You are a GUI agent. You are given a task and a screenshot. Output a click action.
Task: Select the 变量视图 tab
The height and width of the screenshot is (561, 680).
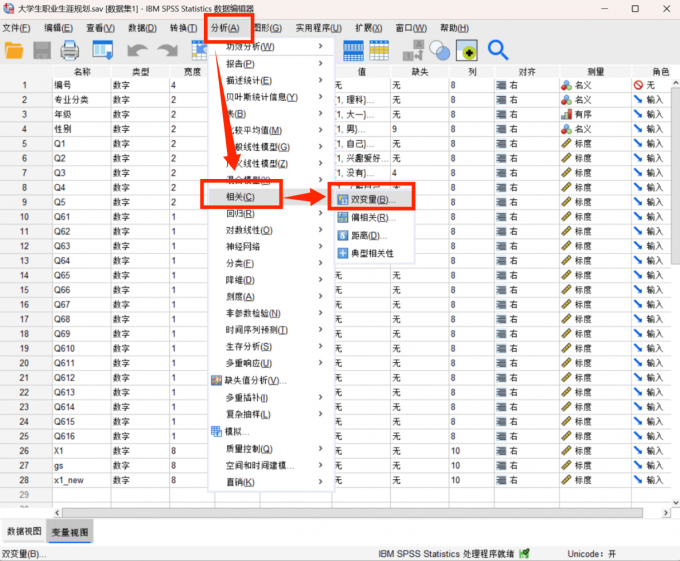click(x=70, y=532)
